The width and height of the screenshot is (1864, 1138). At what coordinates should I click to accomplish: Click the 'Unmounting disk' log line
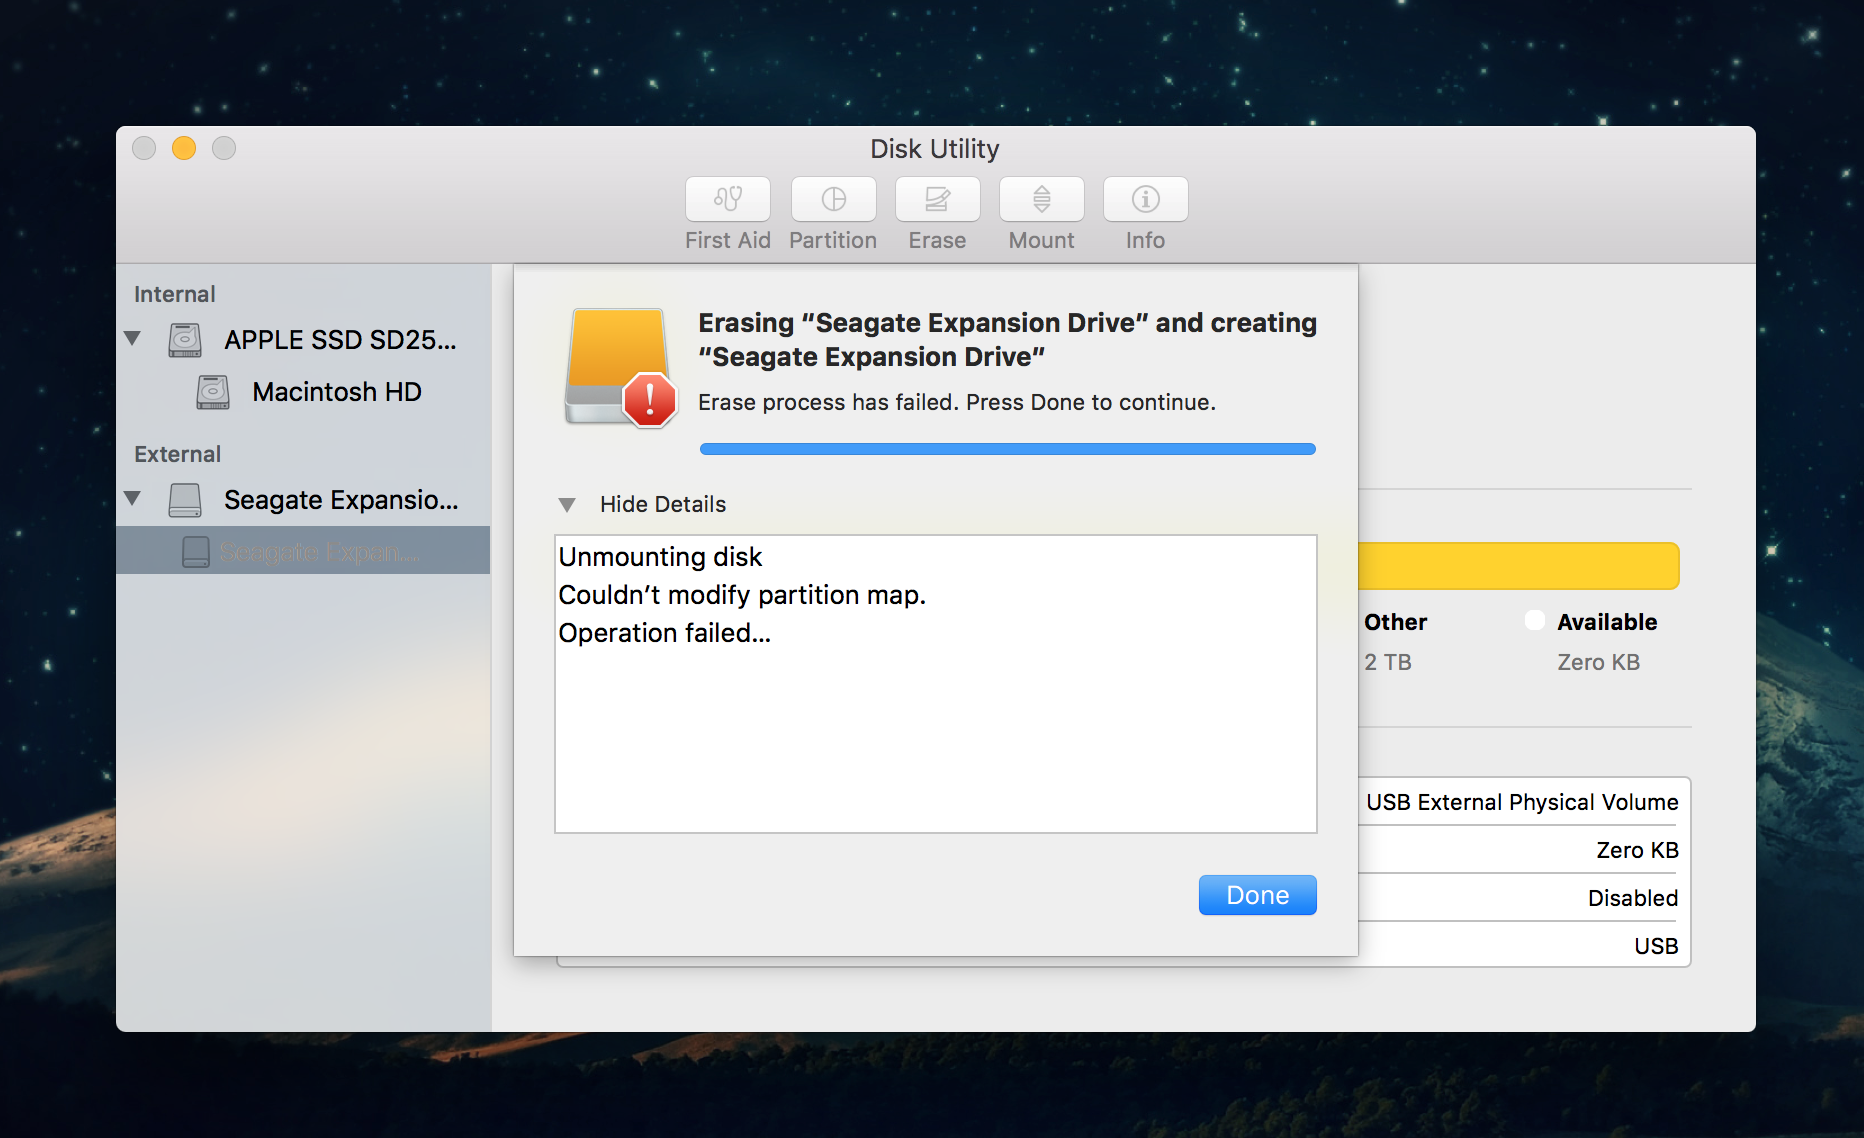coord(660,557)
